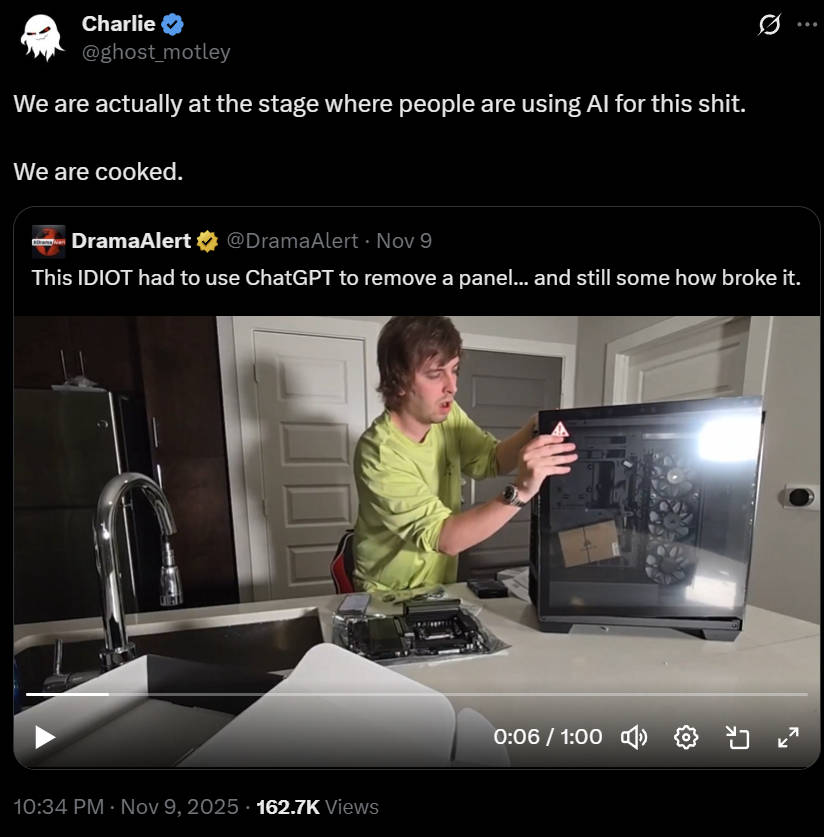Screen dimensions: 824x837
Task: Click Charlie's blue verified badge
Action: point(172,24)
